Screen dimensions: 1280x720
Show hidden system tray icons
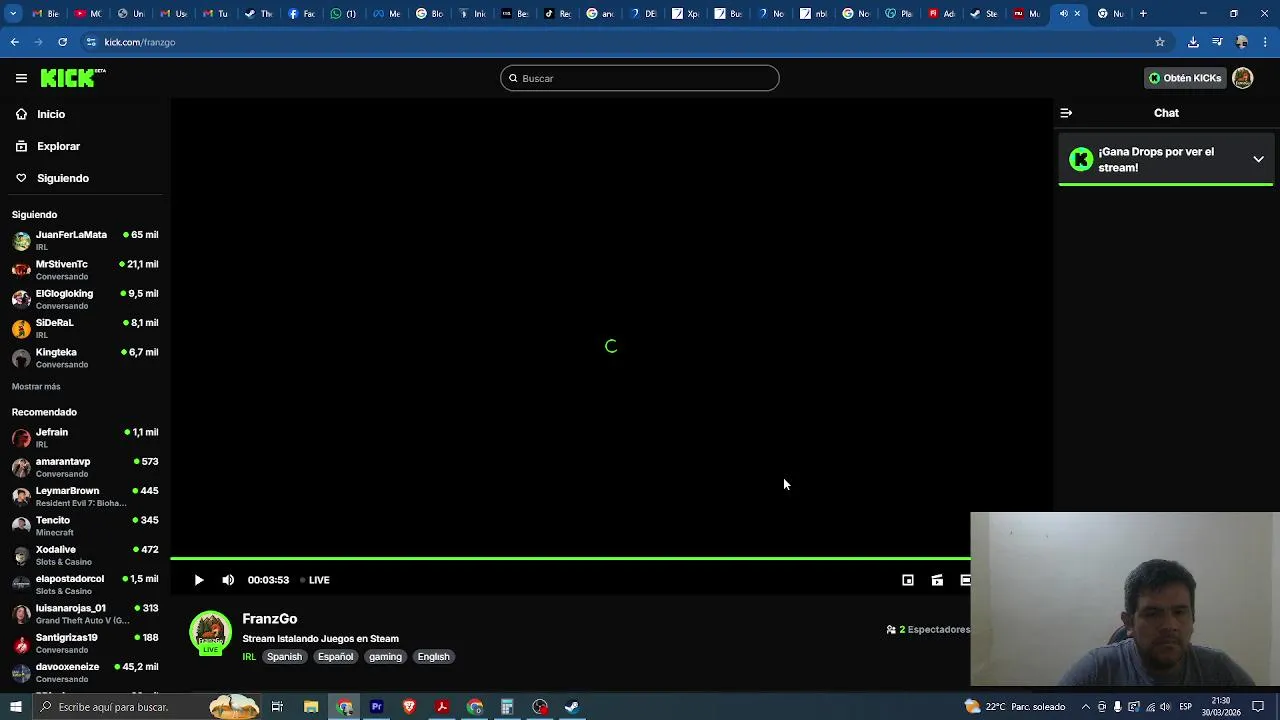click(1086, 707)
